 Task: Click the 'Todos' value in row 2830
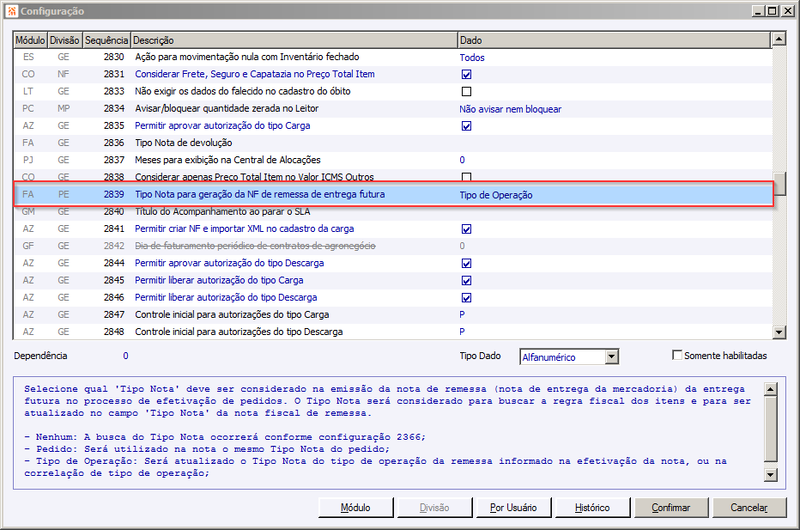click(x=472, y=58)
